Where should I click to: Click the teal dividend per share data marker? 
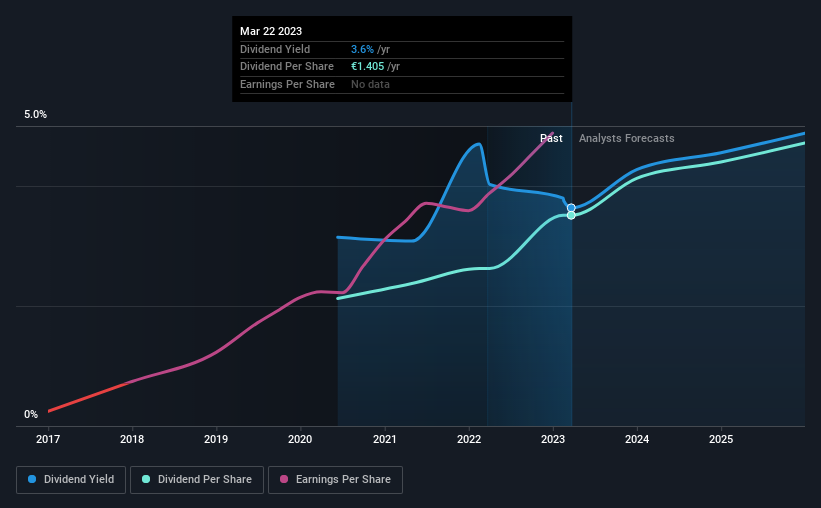[571, 215]
